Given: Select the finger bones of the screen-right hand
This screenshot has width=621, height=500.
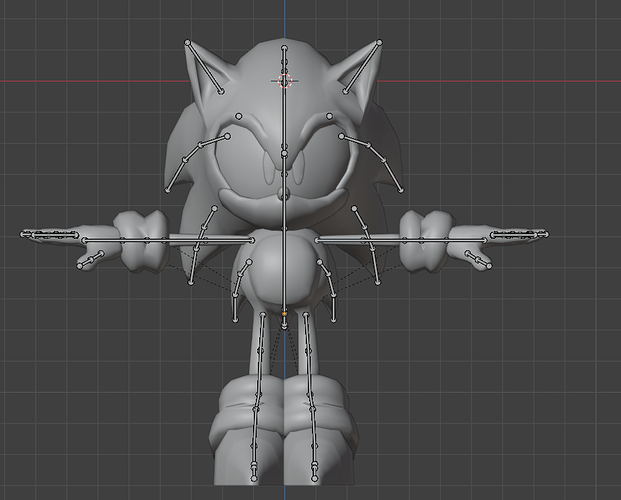Looking at the screenshot, I should tap(519, 235).
